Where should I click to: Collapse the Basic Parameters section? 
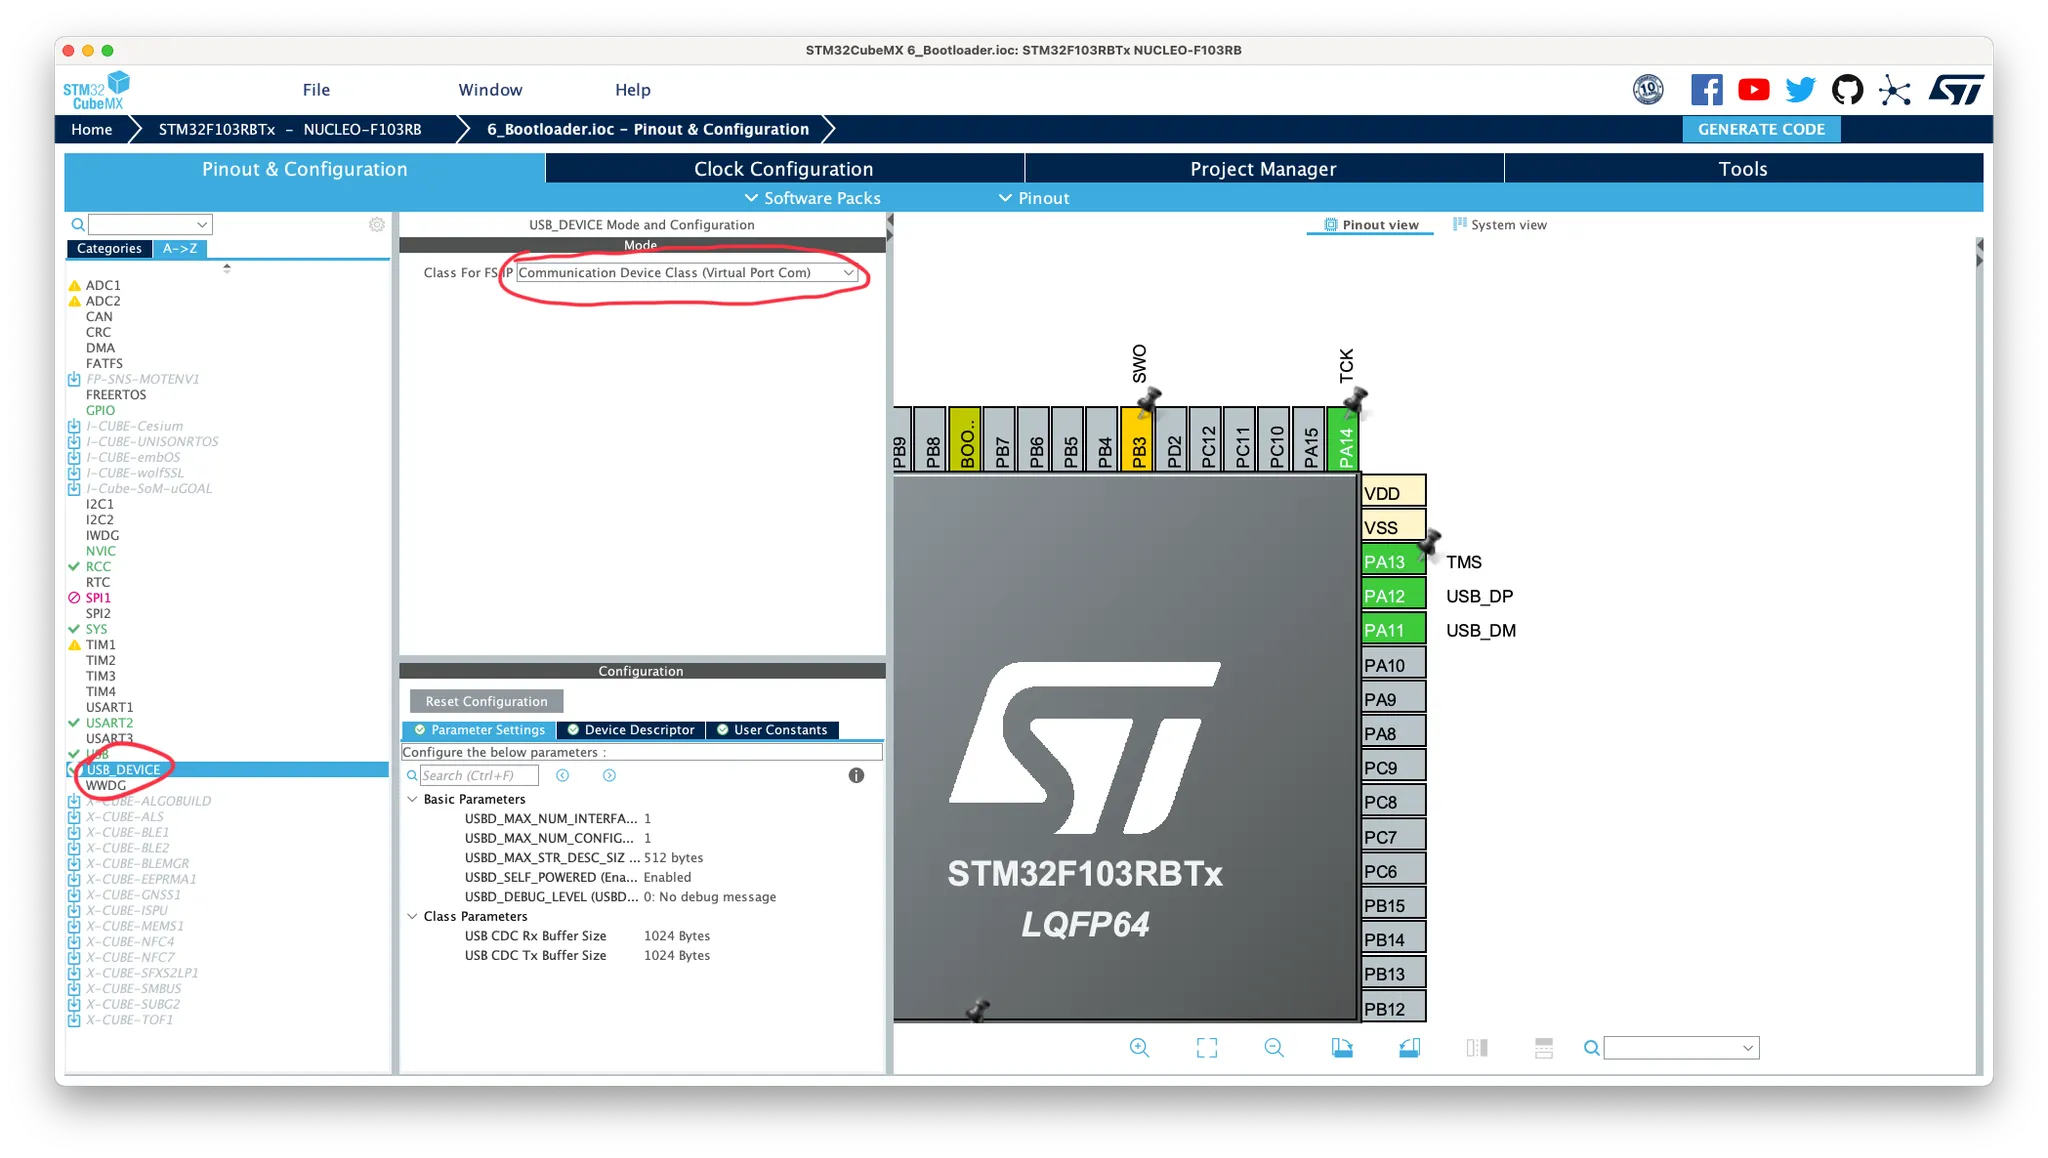[412, 799]
